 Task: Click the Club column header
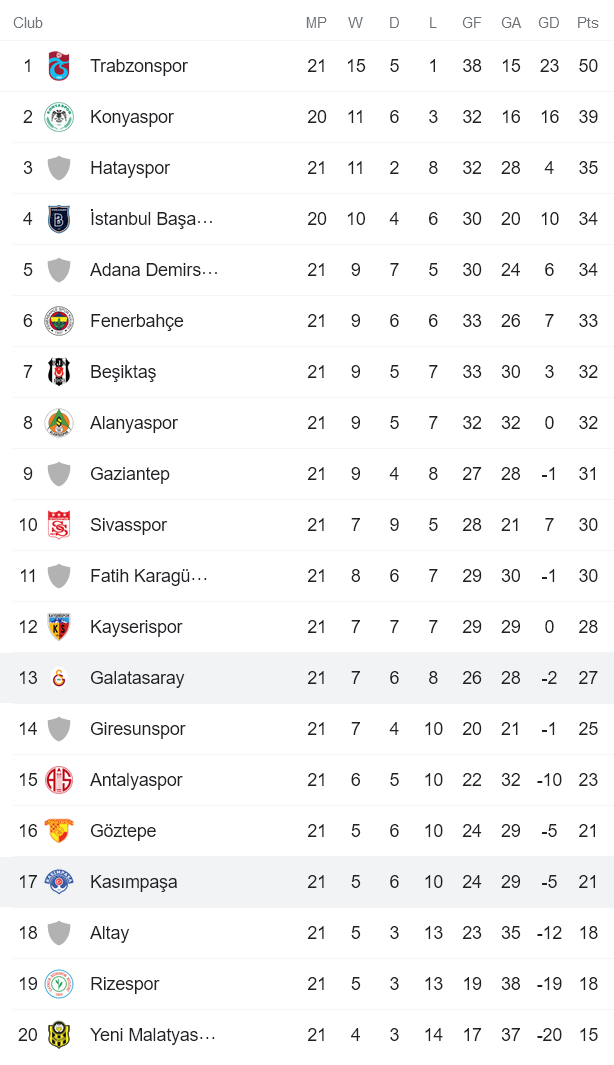(x=28, y=23)
